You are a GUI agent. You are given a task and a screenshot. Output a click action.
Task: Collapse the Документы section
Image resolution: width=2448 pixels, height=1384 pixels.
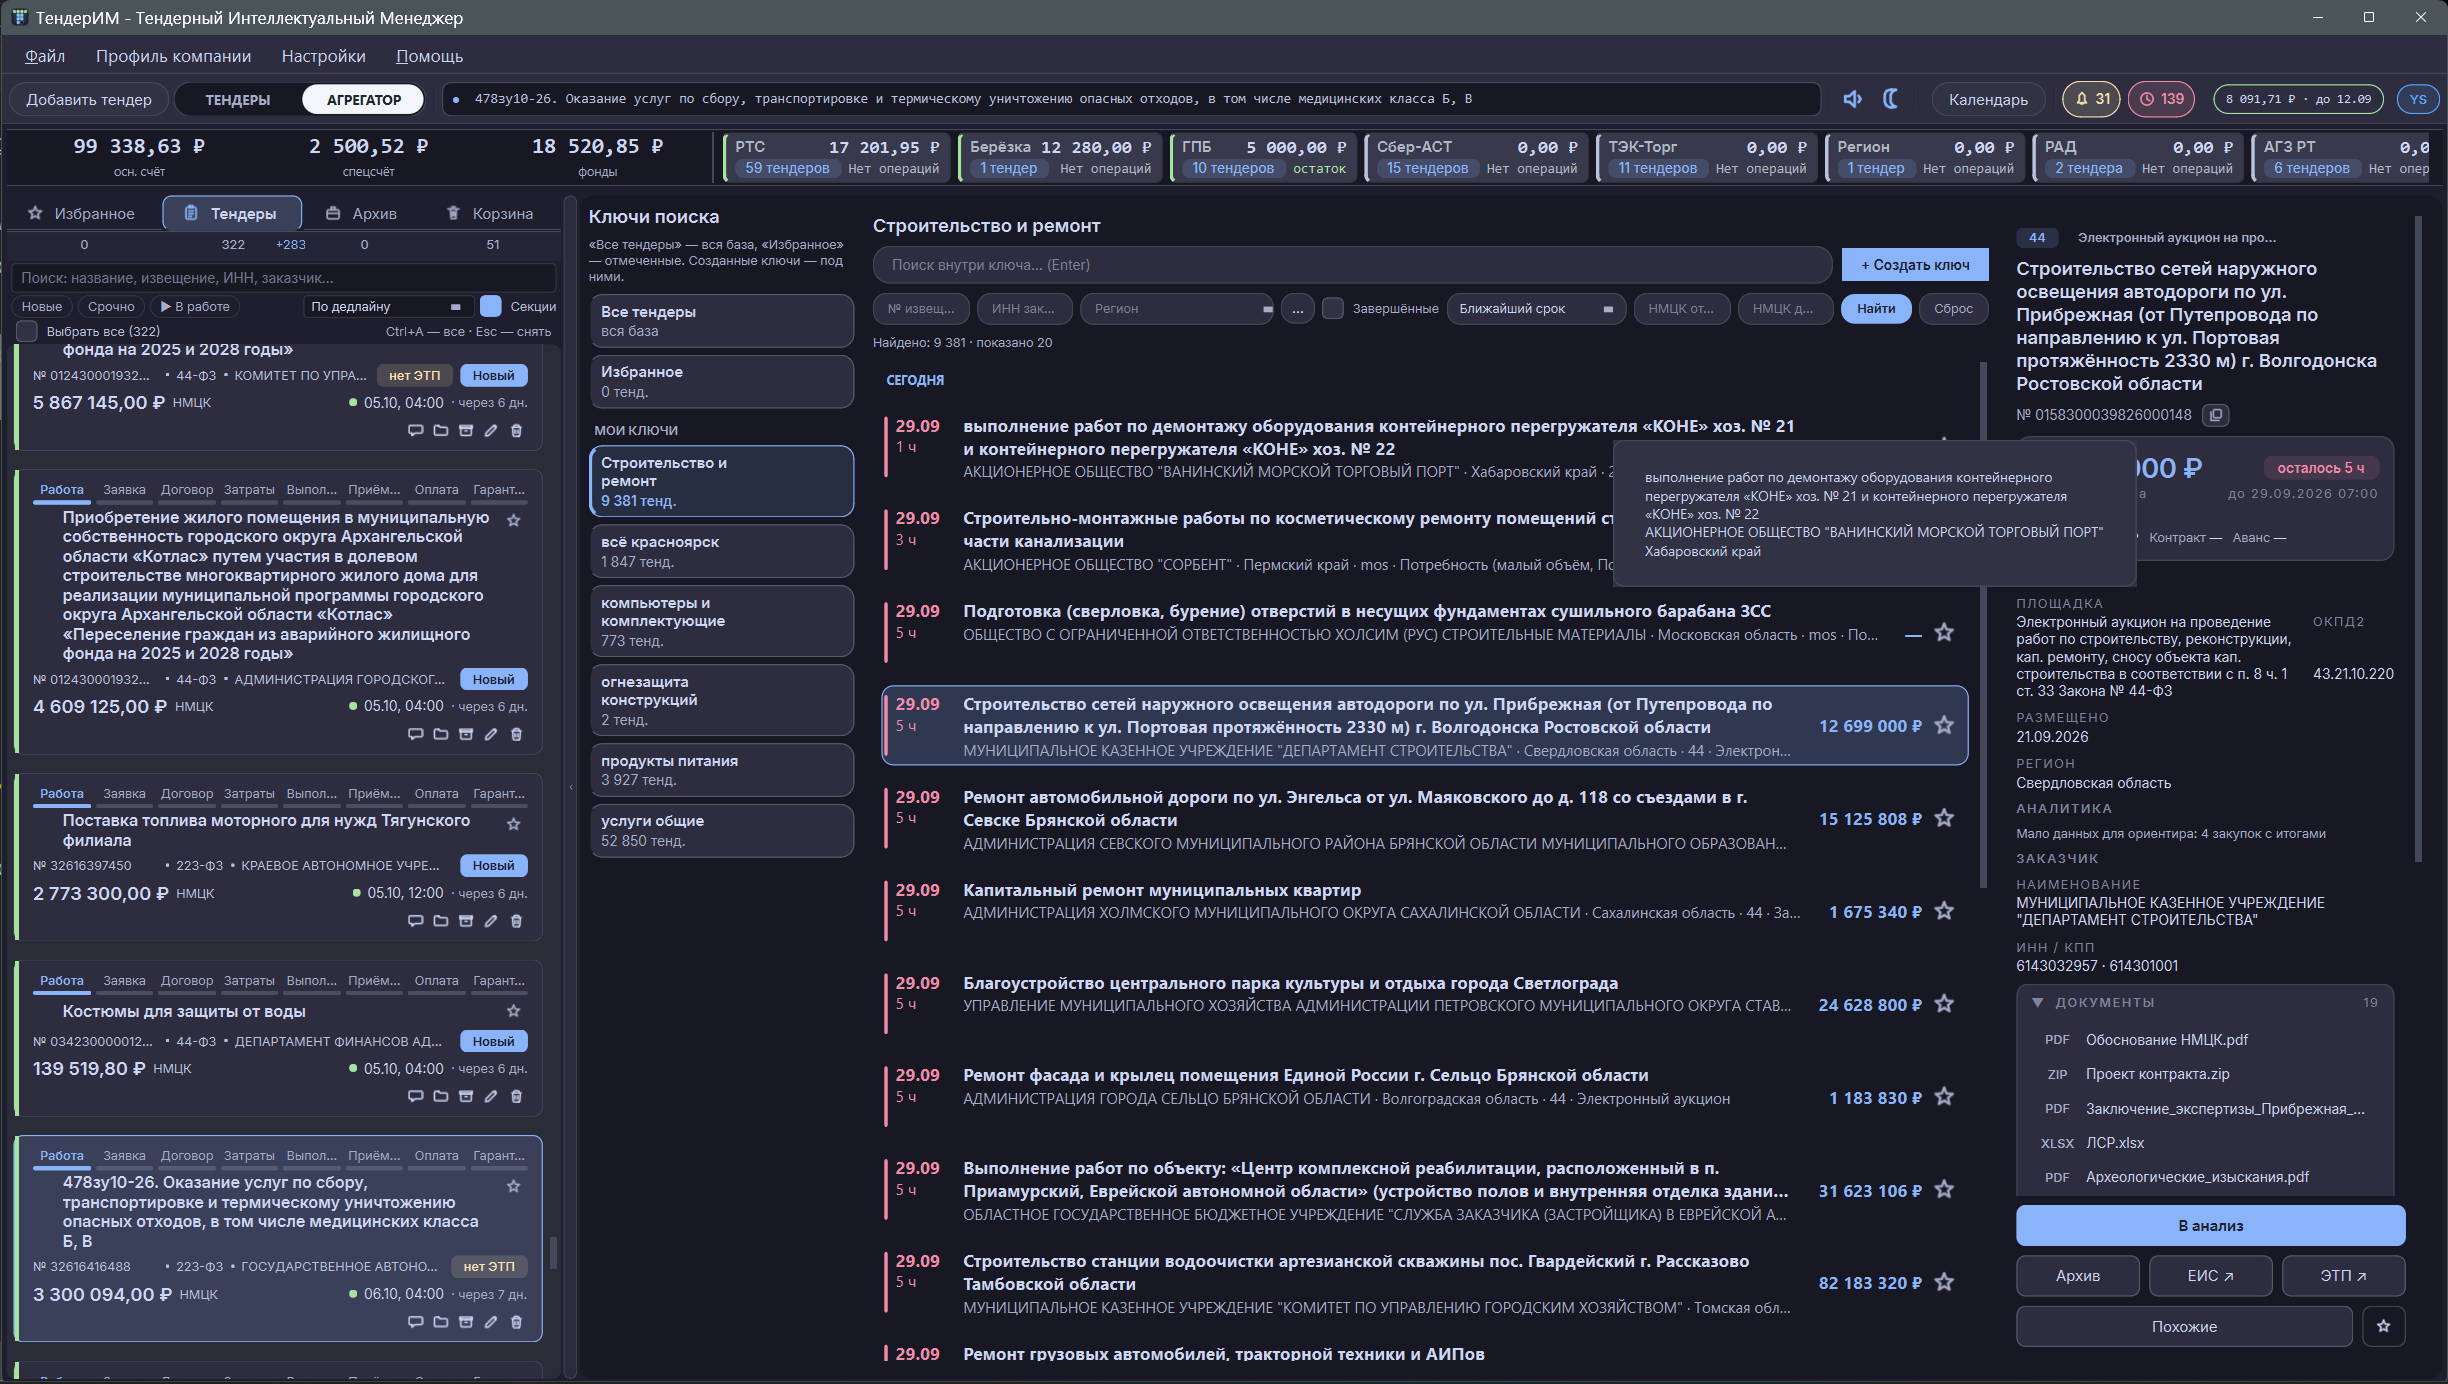click(x=2037, y=1002)
